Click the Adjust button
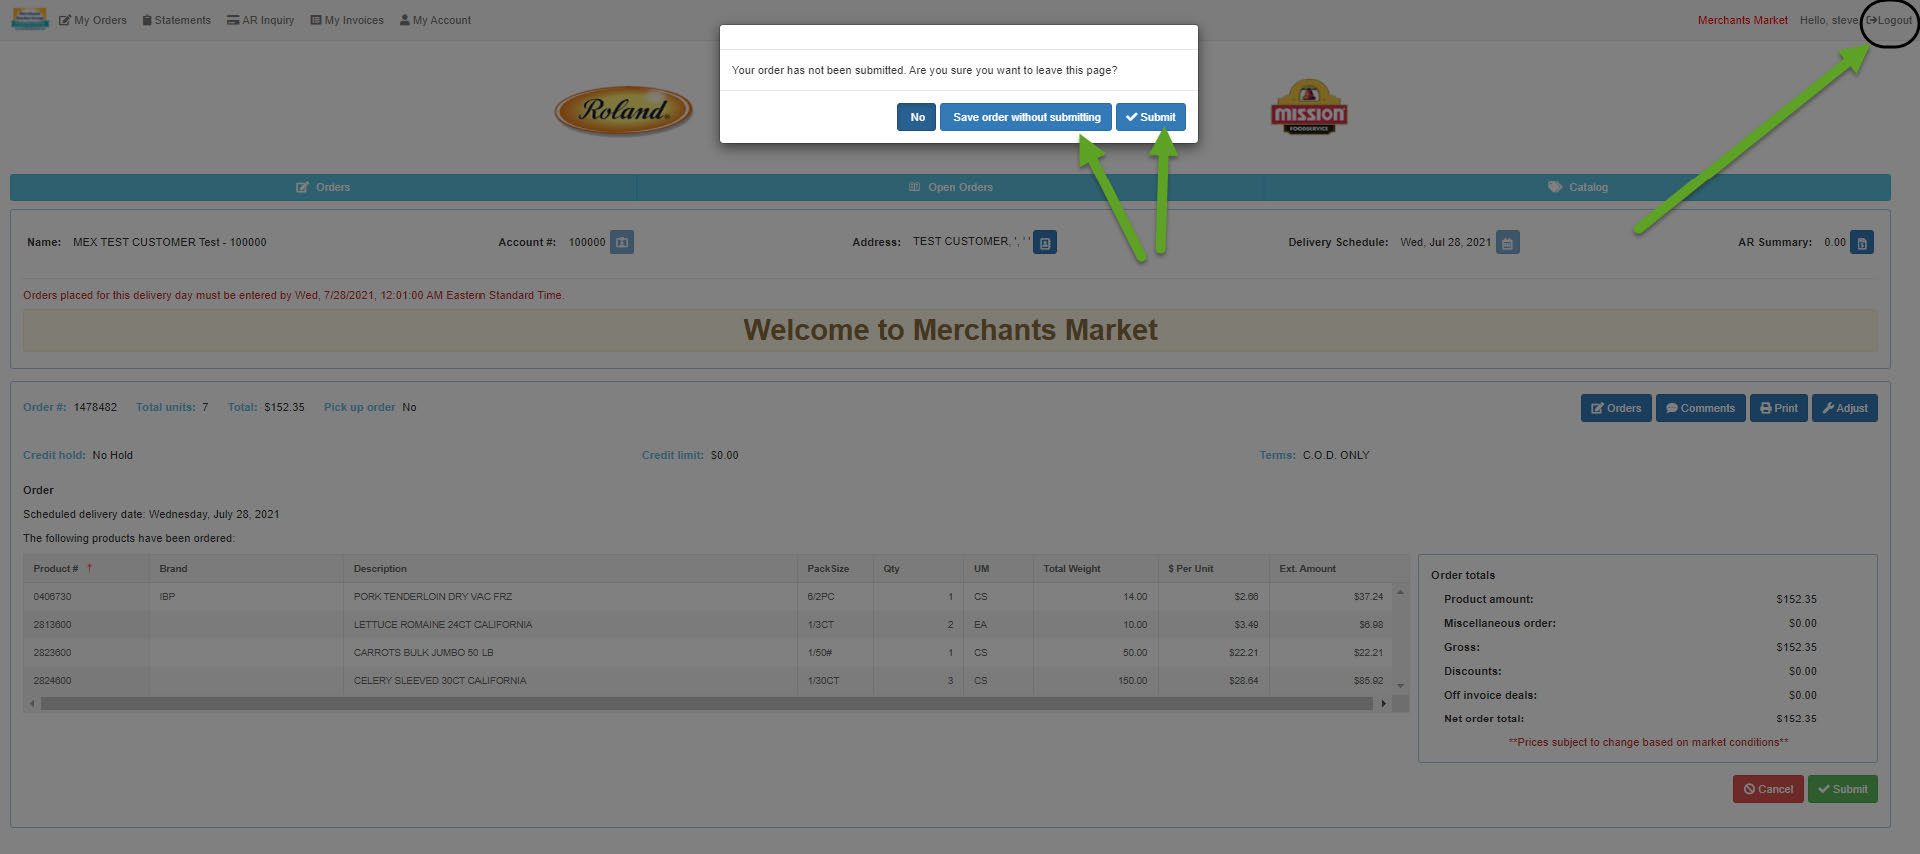 1845,408
